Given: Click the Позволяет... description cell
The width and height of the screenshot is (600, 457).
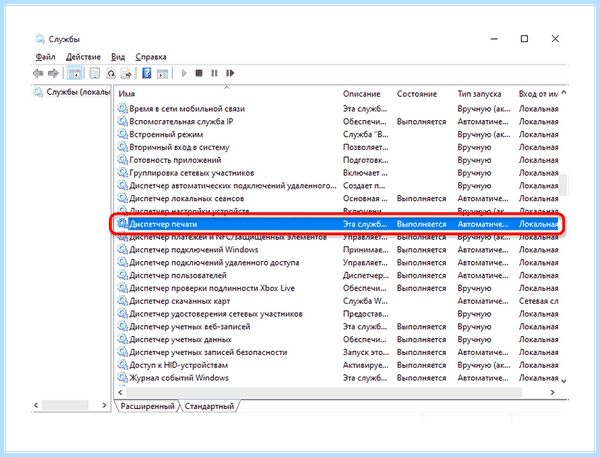Looking at the screenshot, I should pyautogui.click(x=365, y=147).
